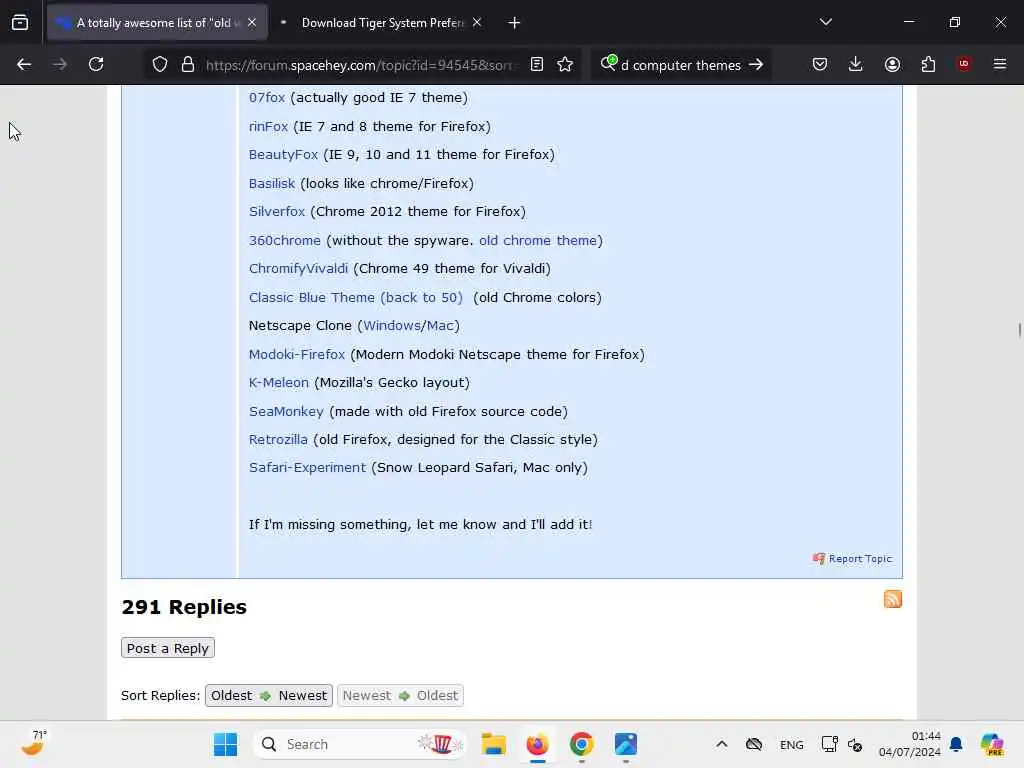The height and width of the screenshot is (768, 1024).
Task: Bookmark this page with the star
Action: (565, 64)
